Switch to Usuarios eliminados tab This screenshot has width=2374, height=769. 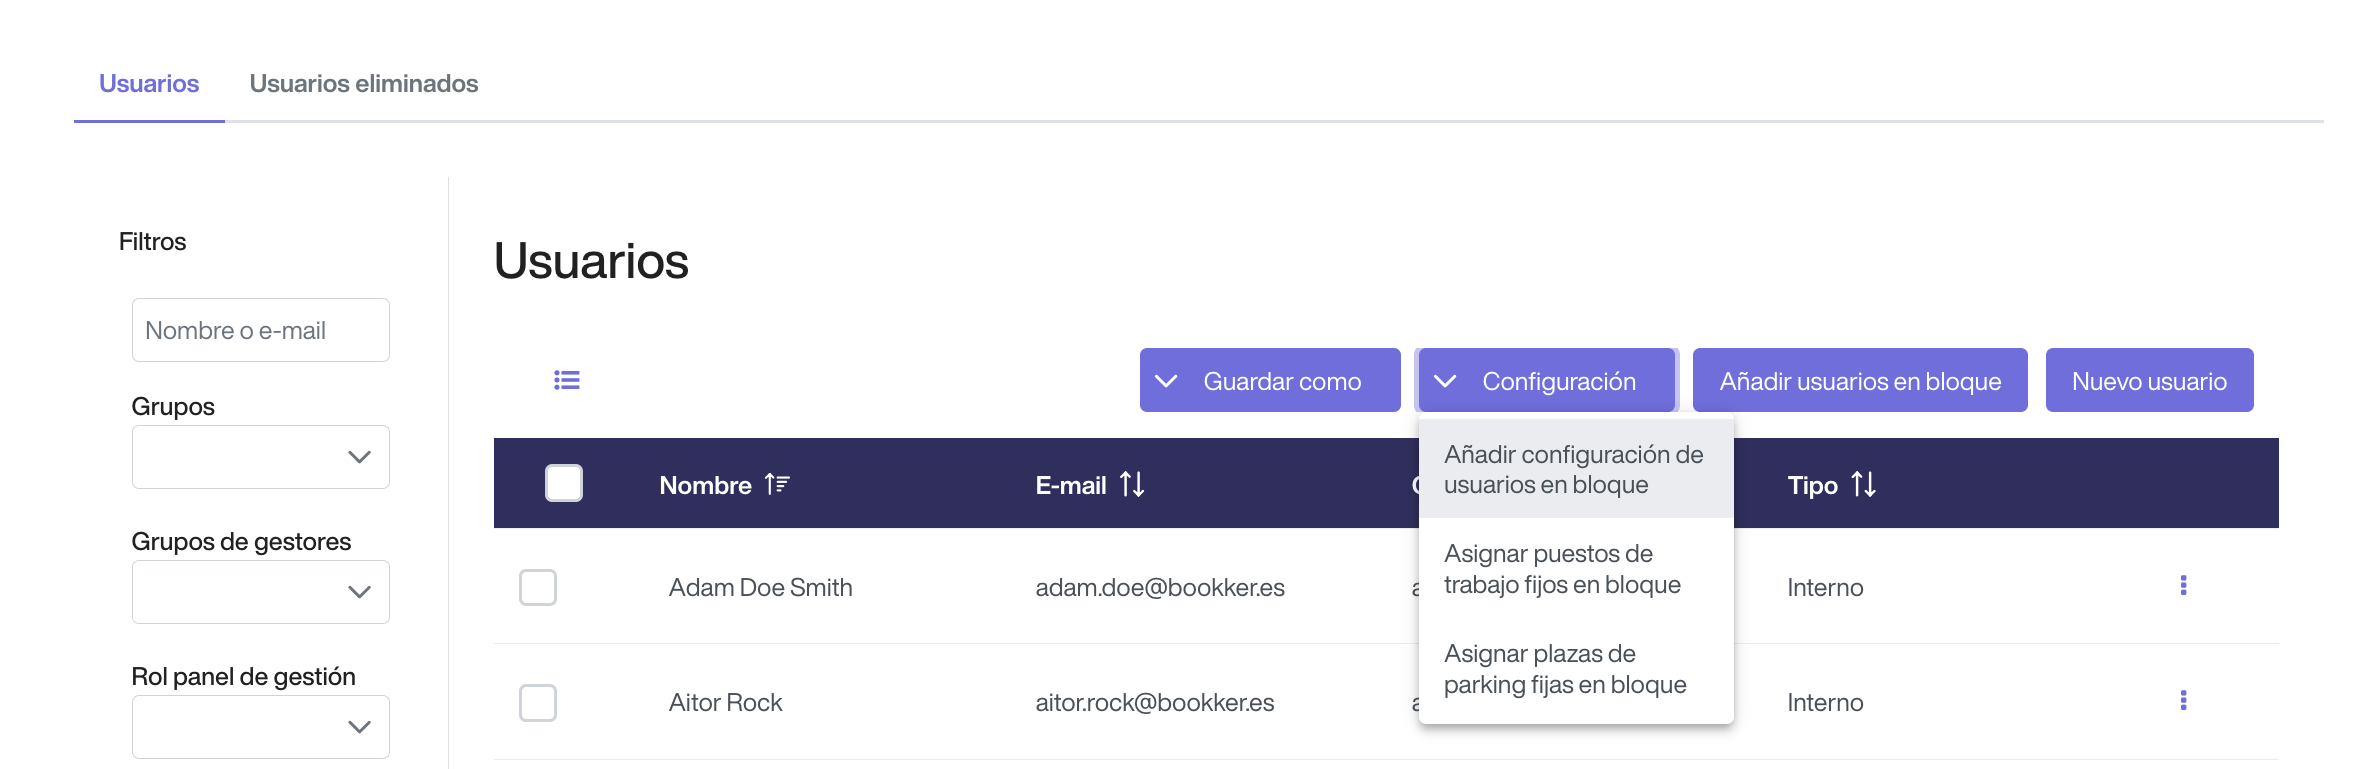364,84
